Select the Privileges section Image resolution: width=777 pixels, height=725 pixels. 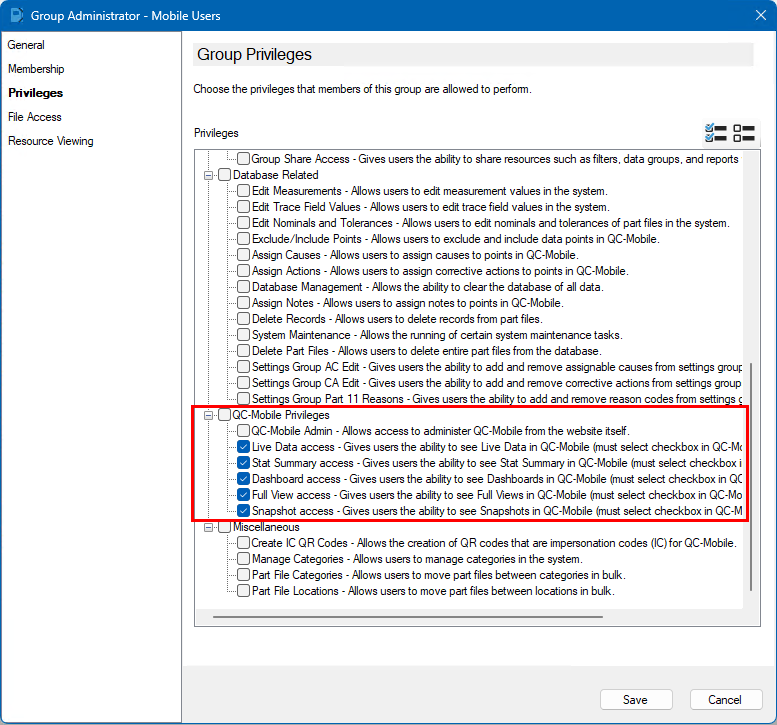(36, 93)
